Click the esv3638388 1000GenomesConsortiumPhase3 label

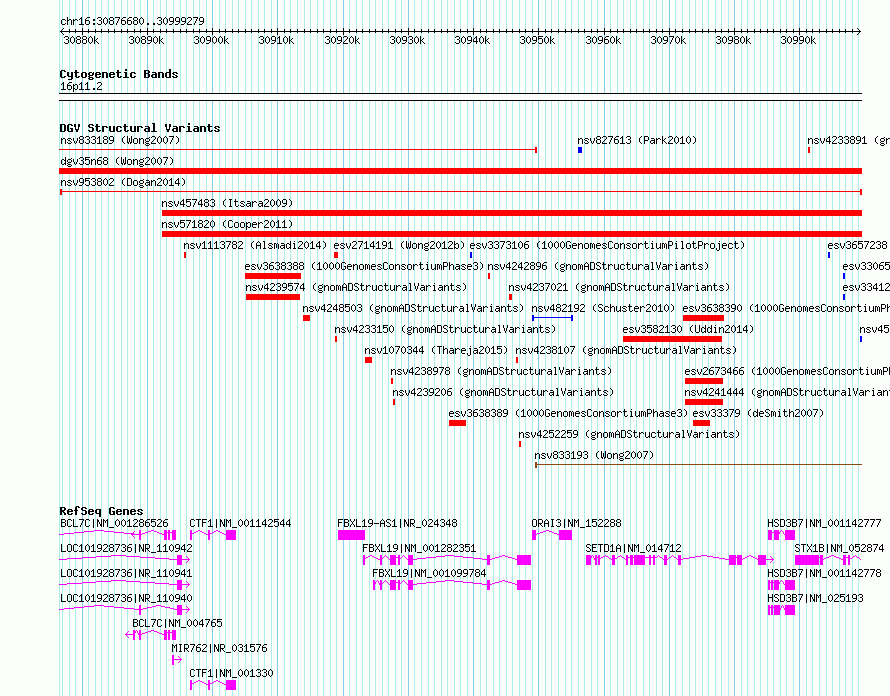click(364, 266)
